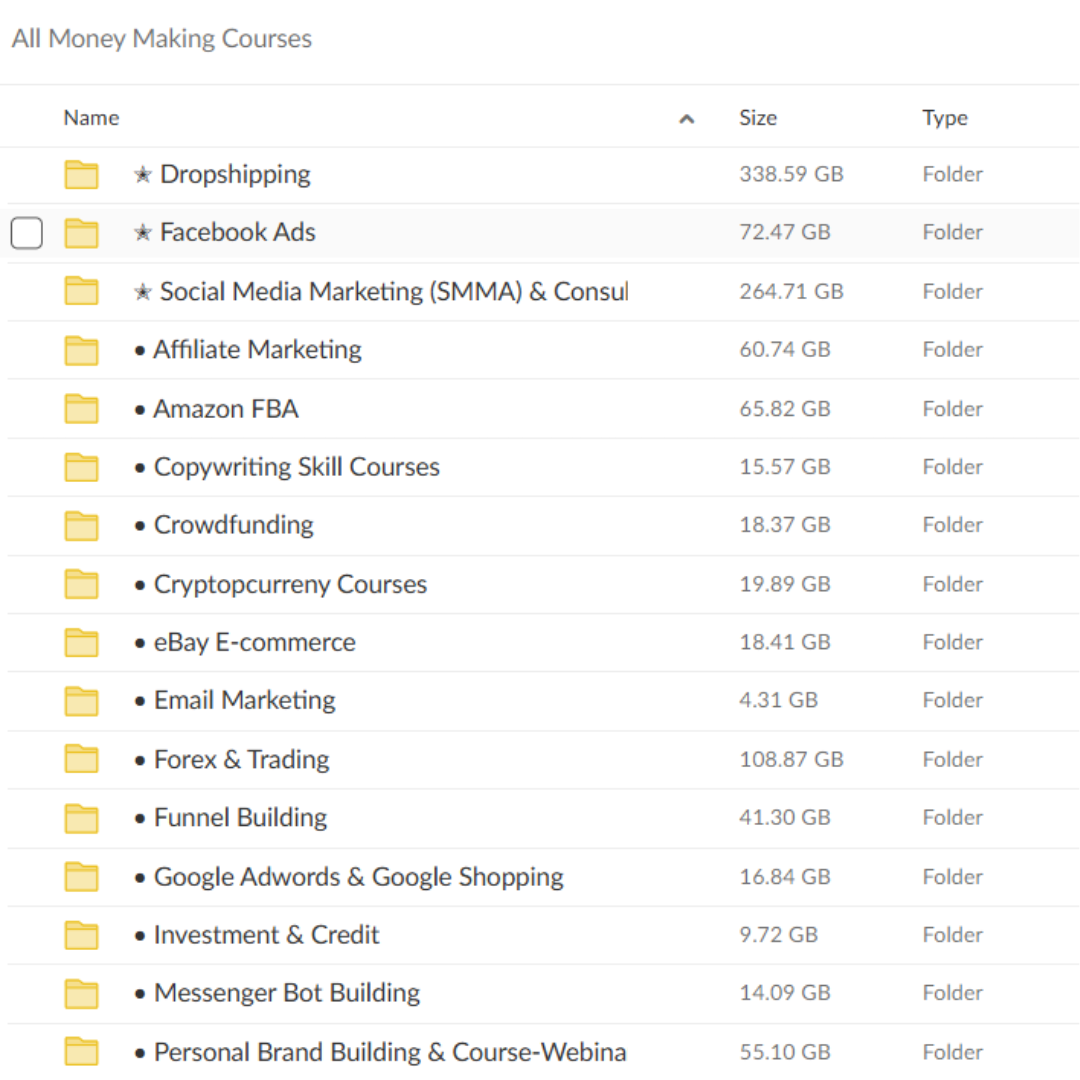Click the Crowdfunding folder icon

[81, 524]
